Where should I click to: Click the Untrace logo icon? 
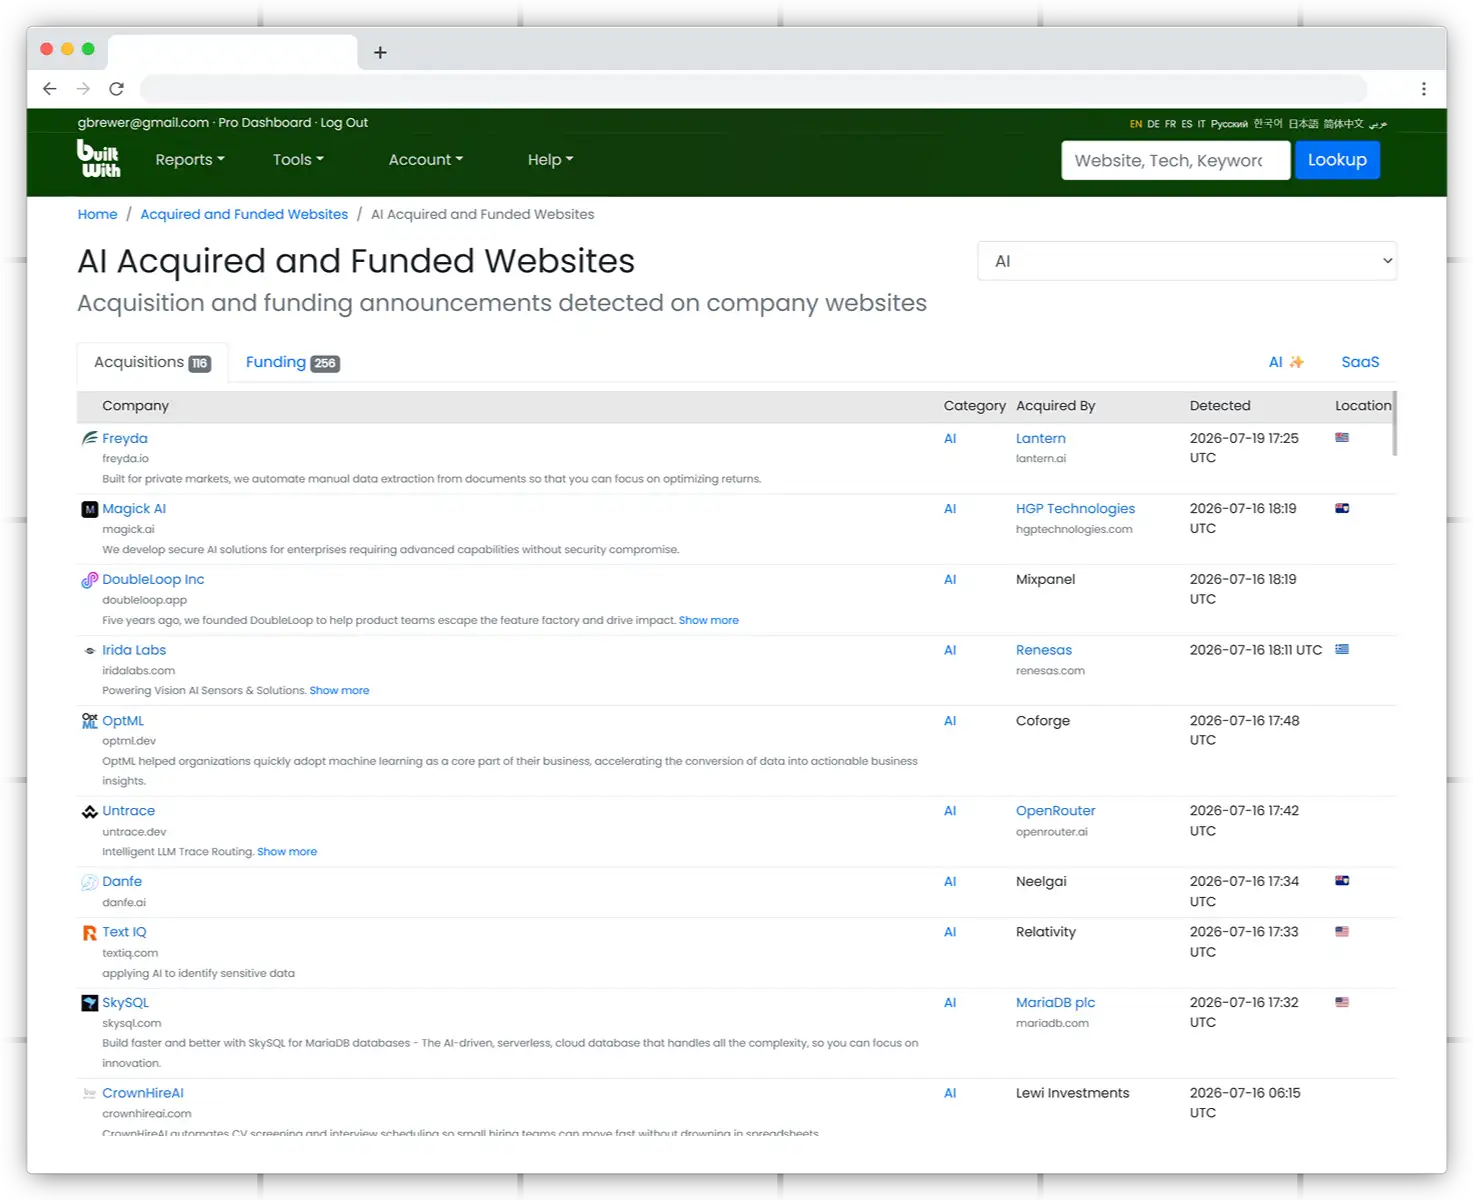pyautogui.click(x=89, y=811)
